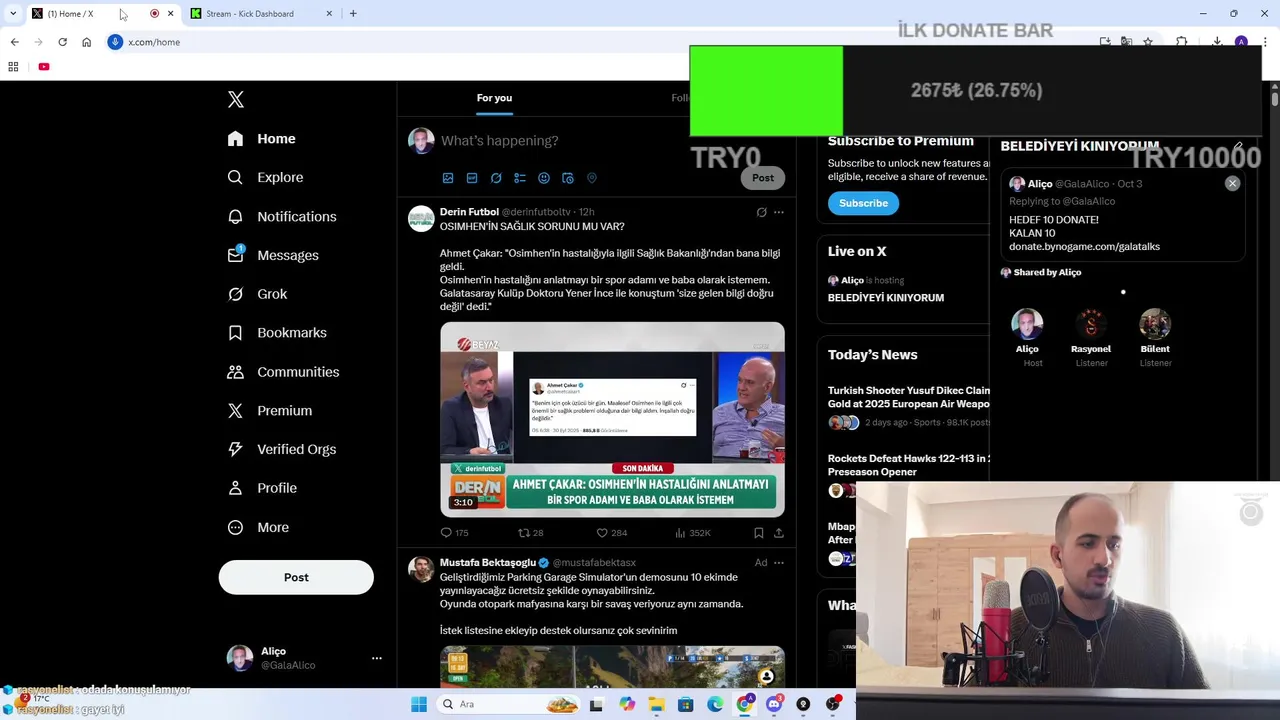Open the BELEDİYEYİ KINIYORUM live space

[886, 298]
